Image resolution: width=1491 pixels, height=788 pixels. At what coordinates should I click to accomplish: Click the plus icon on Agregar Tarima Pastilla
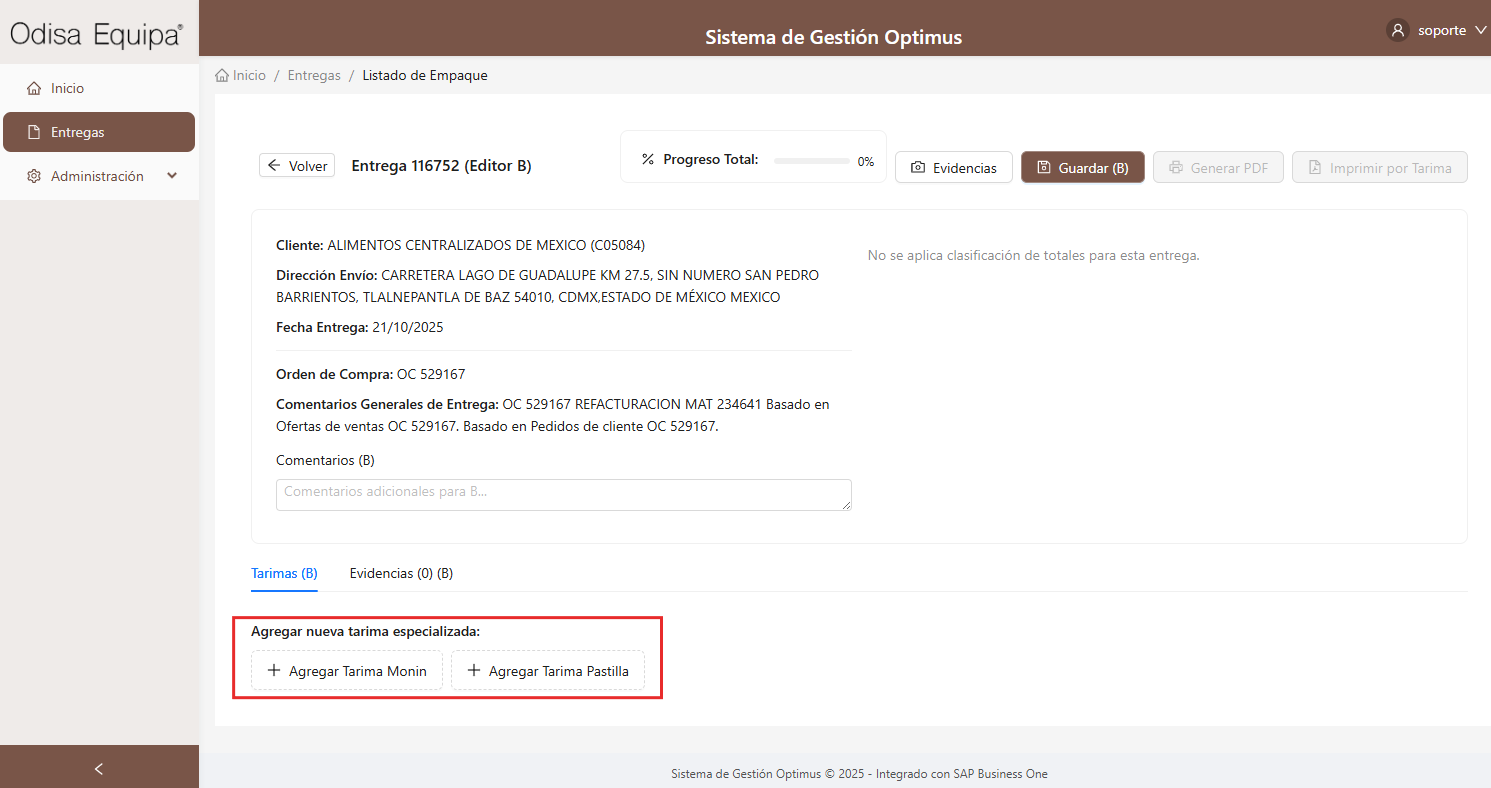474,670
